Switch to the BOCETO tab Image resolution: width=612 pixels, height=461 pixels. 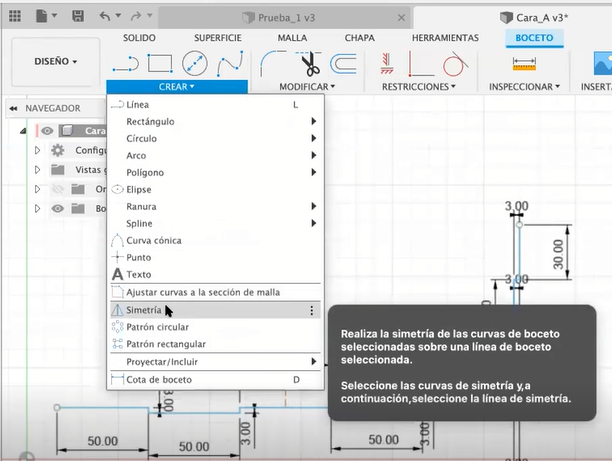[534, 38]
